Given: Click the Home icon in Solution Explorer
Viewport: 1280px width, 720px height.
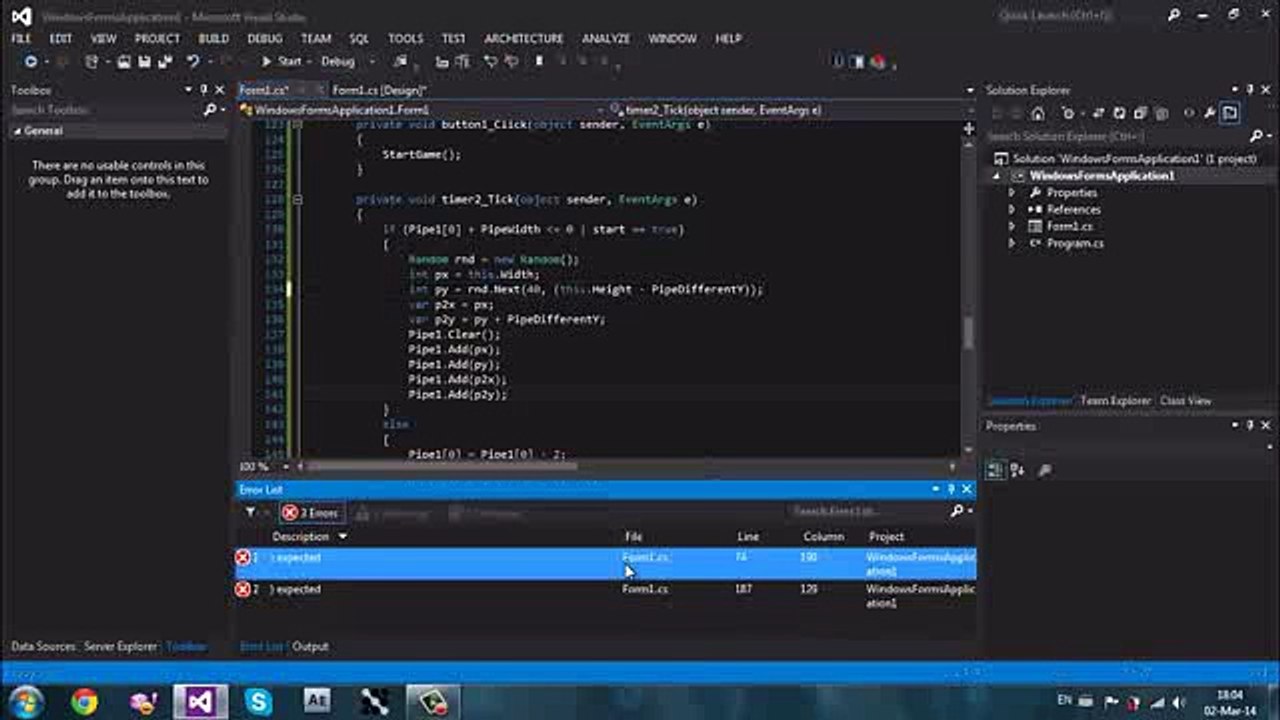Looking at the screenshot, I should pos(1038,114).
